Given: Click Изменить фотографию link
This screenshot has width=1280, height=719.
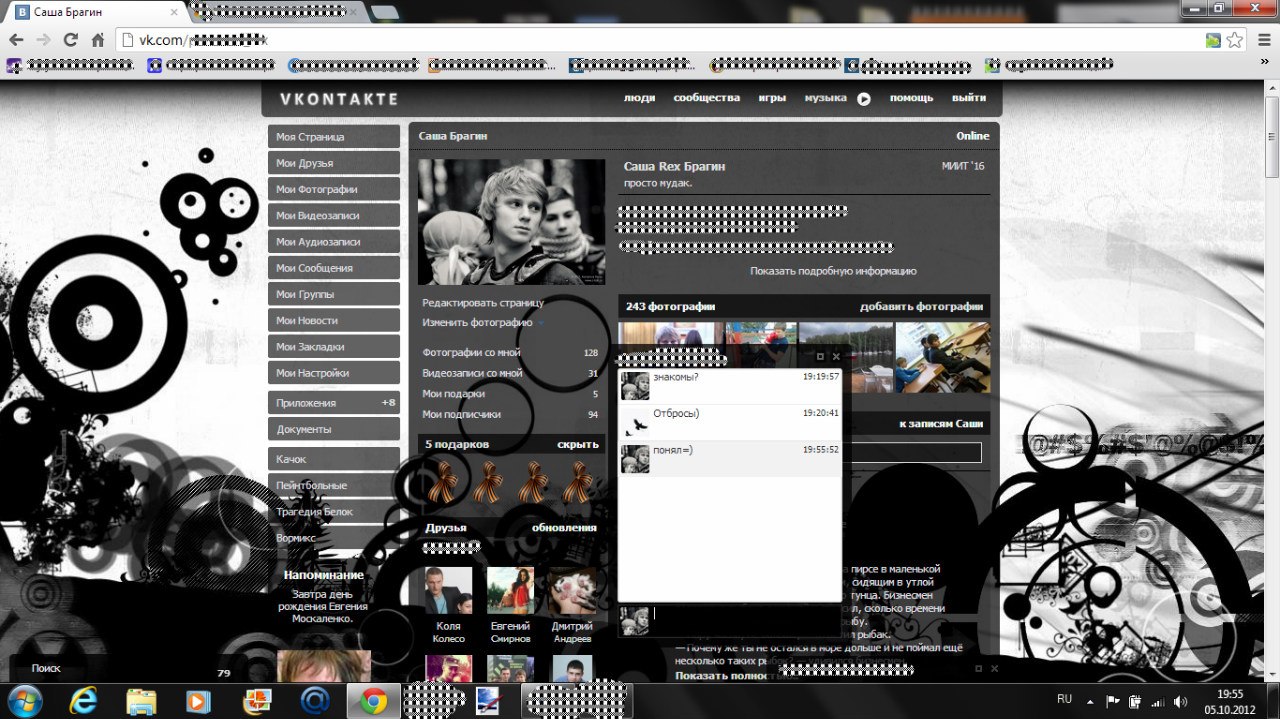Looking at the screenshot, I should pos(477,323).
